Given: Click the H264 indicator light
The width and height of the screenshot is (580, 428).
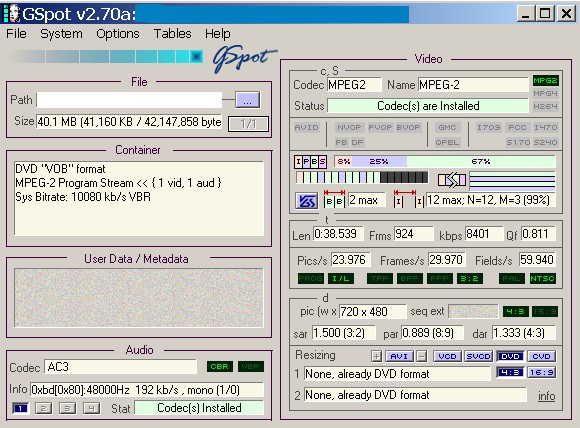Looking at the screenshot, I should coord(545,107).
